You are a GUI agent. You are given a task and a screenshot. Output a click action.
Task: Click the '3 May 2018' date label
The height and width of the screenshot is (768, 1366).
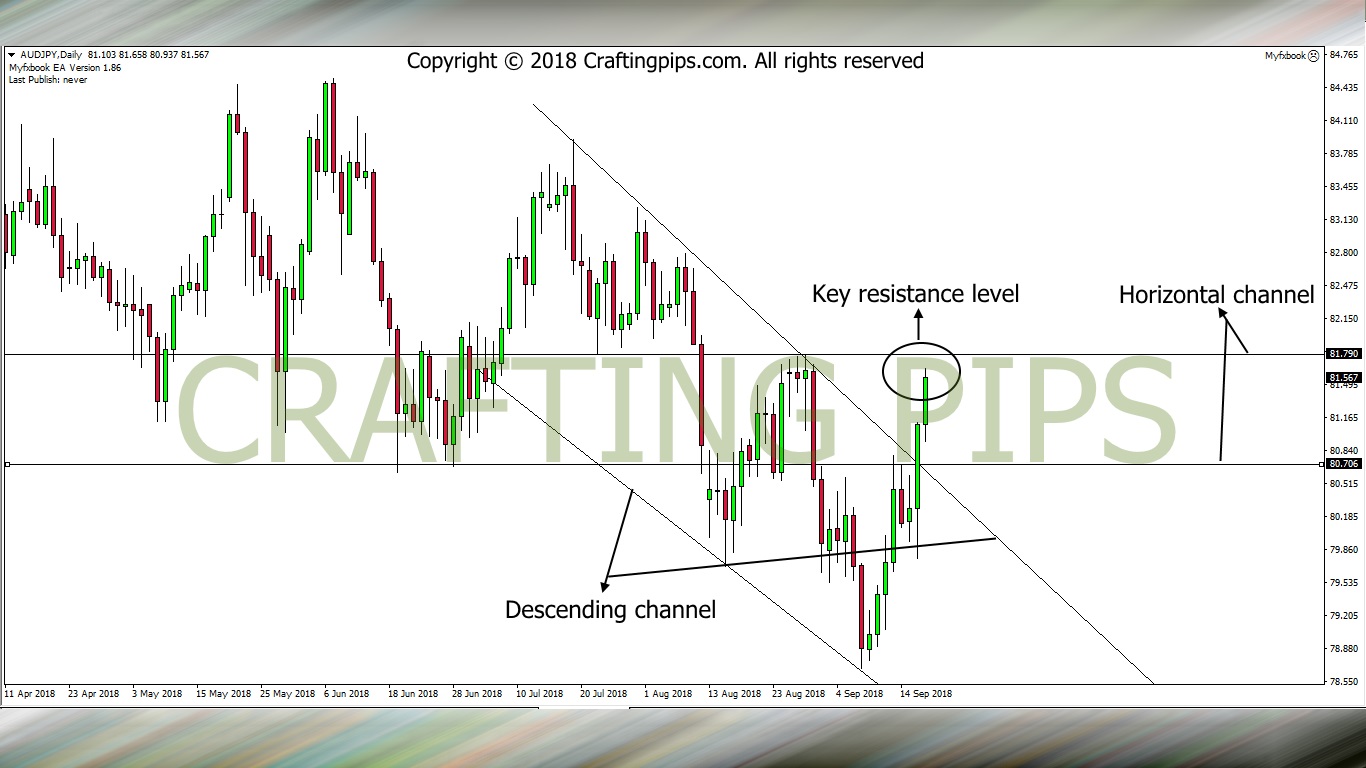coord(160,693)
